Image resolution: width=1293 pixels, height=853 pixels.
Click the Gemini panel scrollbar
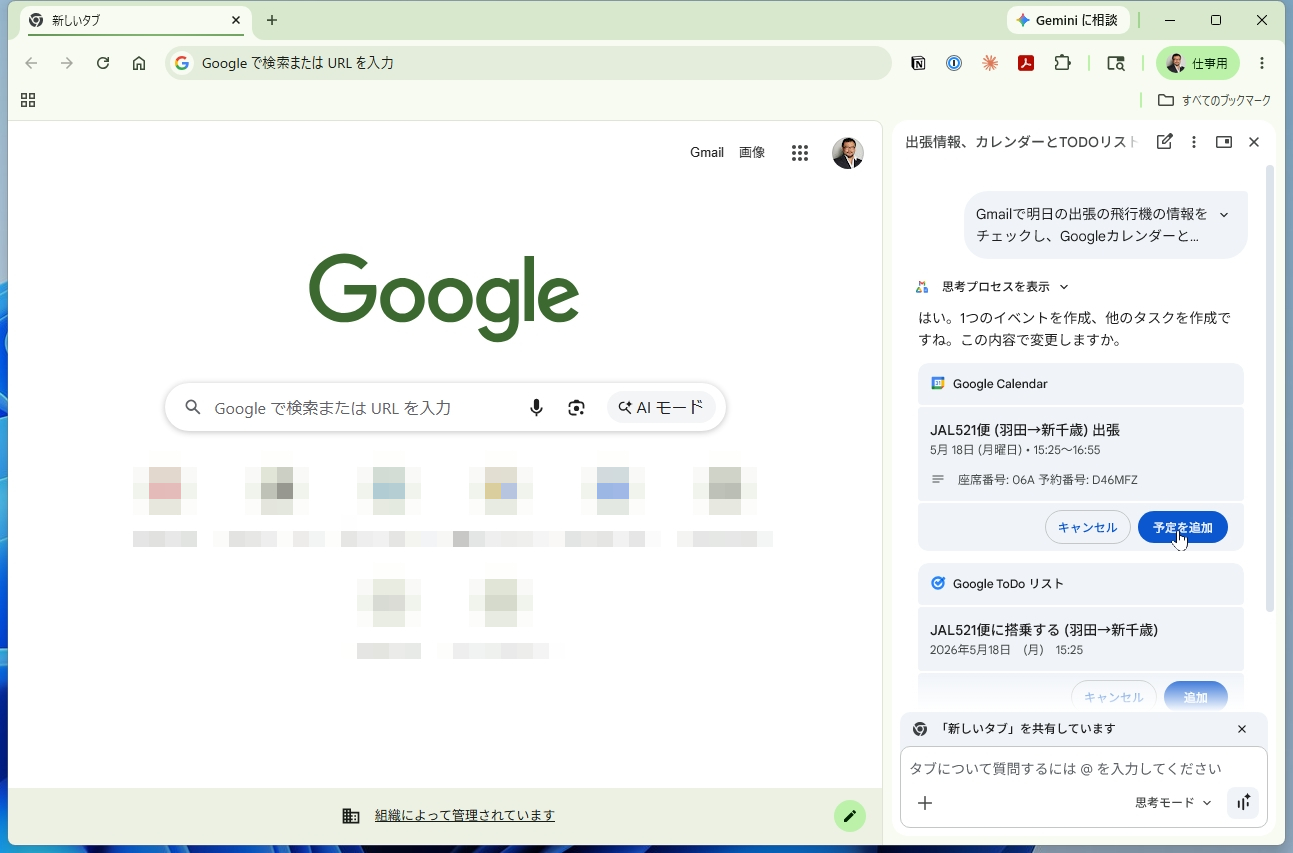(1270, 389)
